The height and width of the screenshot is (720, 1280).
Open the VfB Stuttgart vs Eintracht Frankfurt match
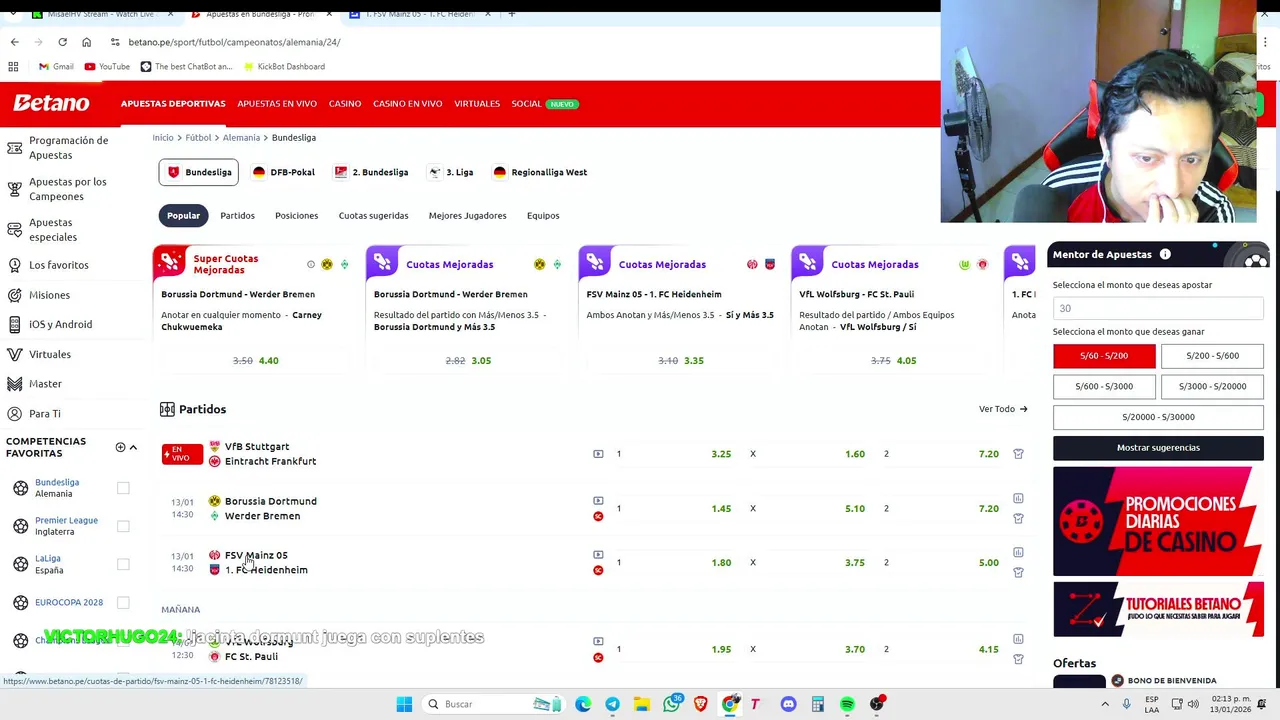click(x=270, y=454)
